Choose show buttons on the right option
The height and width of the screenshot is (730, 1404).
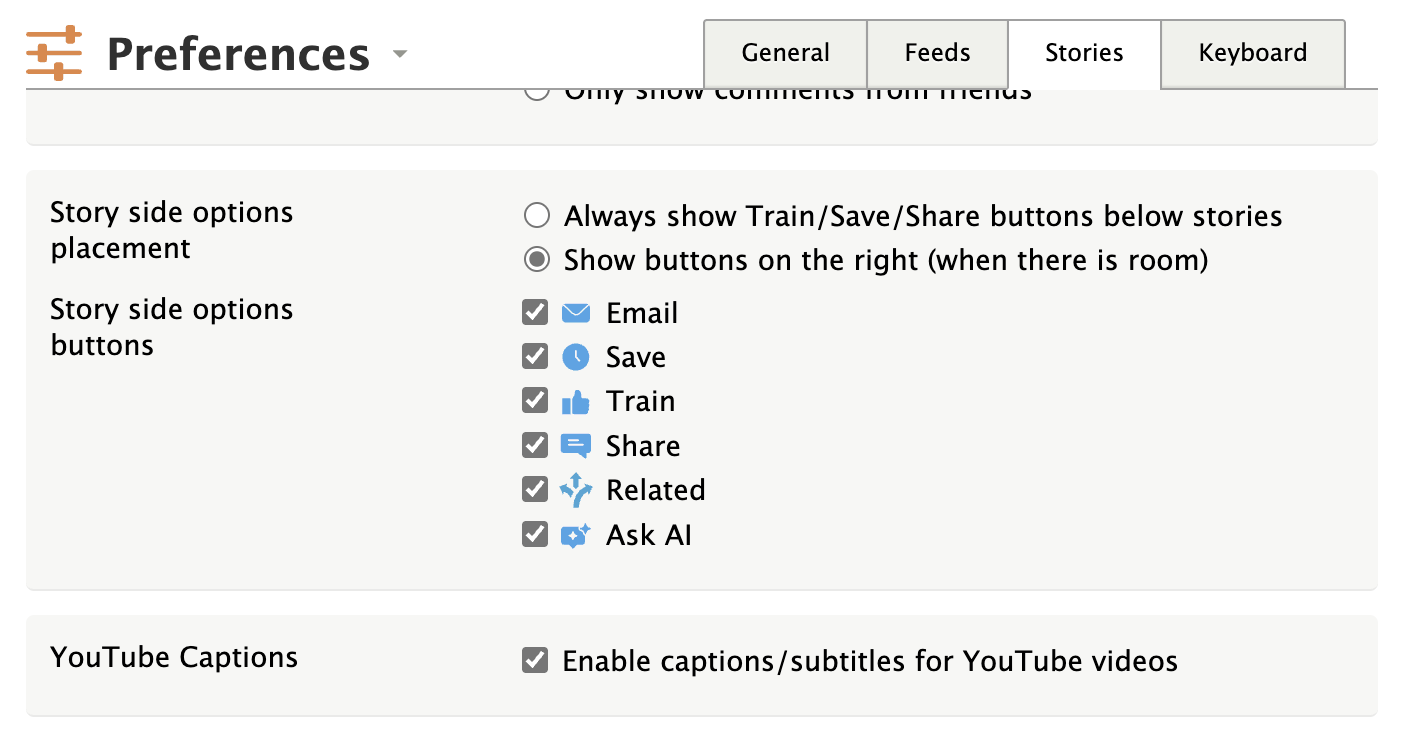tap(537, 260)
